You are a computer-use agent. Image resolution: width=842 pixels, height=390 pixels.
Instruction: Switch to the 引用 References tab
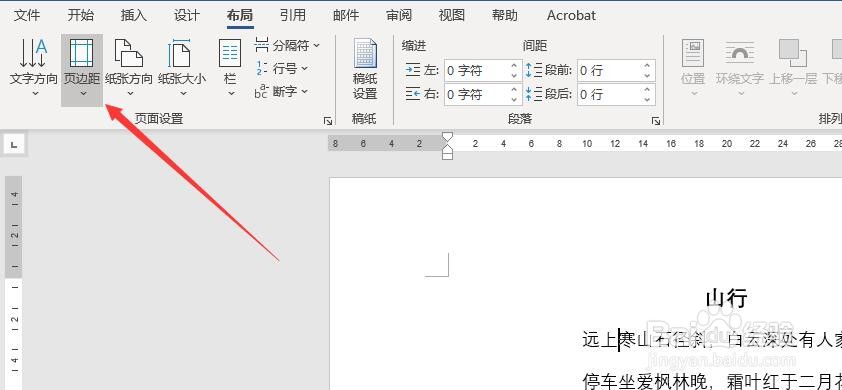[x=293, y=16]
